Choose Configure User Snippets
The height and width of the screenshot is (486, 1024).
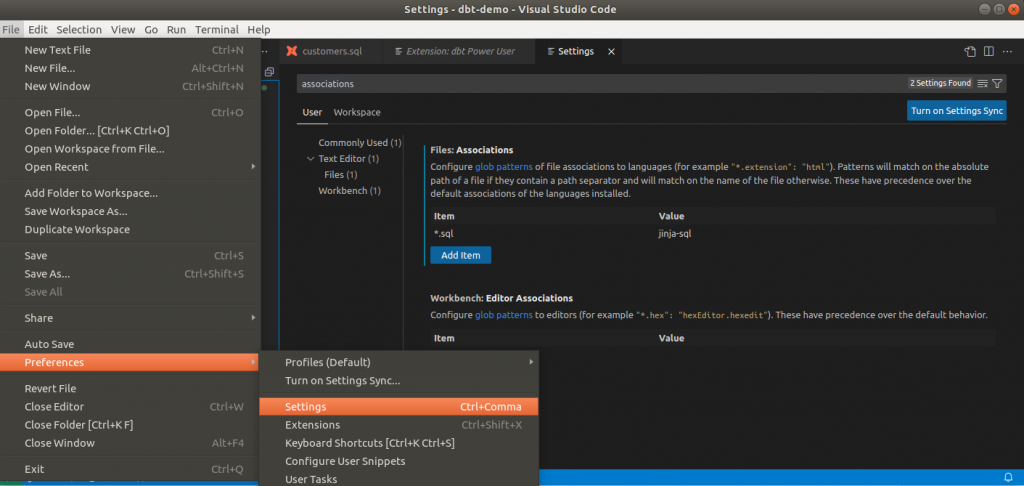click(399, 461)
